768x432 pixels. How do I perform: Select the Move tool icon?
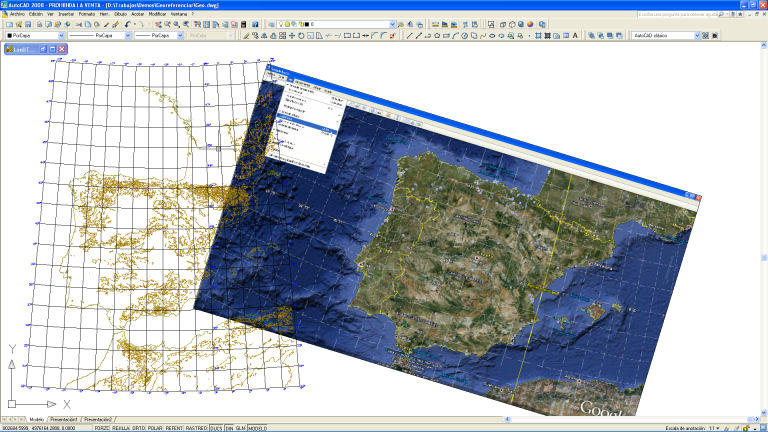click(x=291, y=35)
